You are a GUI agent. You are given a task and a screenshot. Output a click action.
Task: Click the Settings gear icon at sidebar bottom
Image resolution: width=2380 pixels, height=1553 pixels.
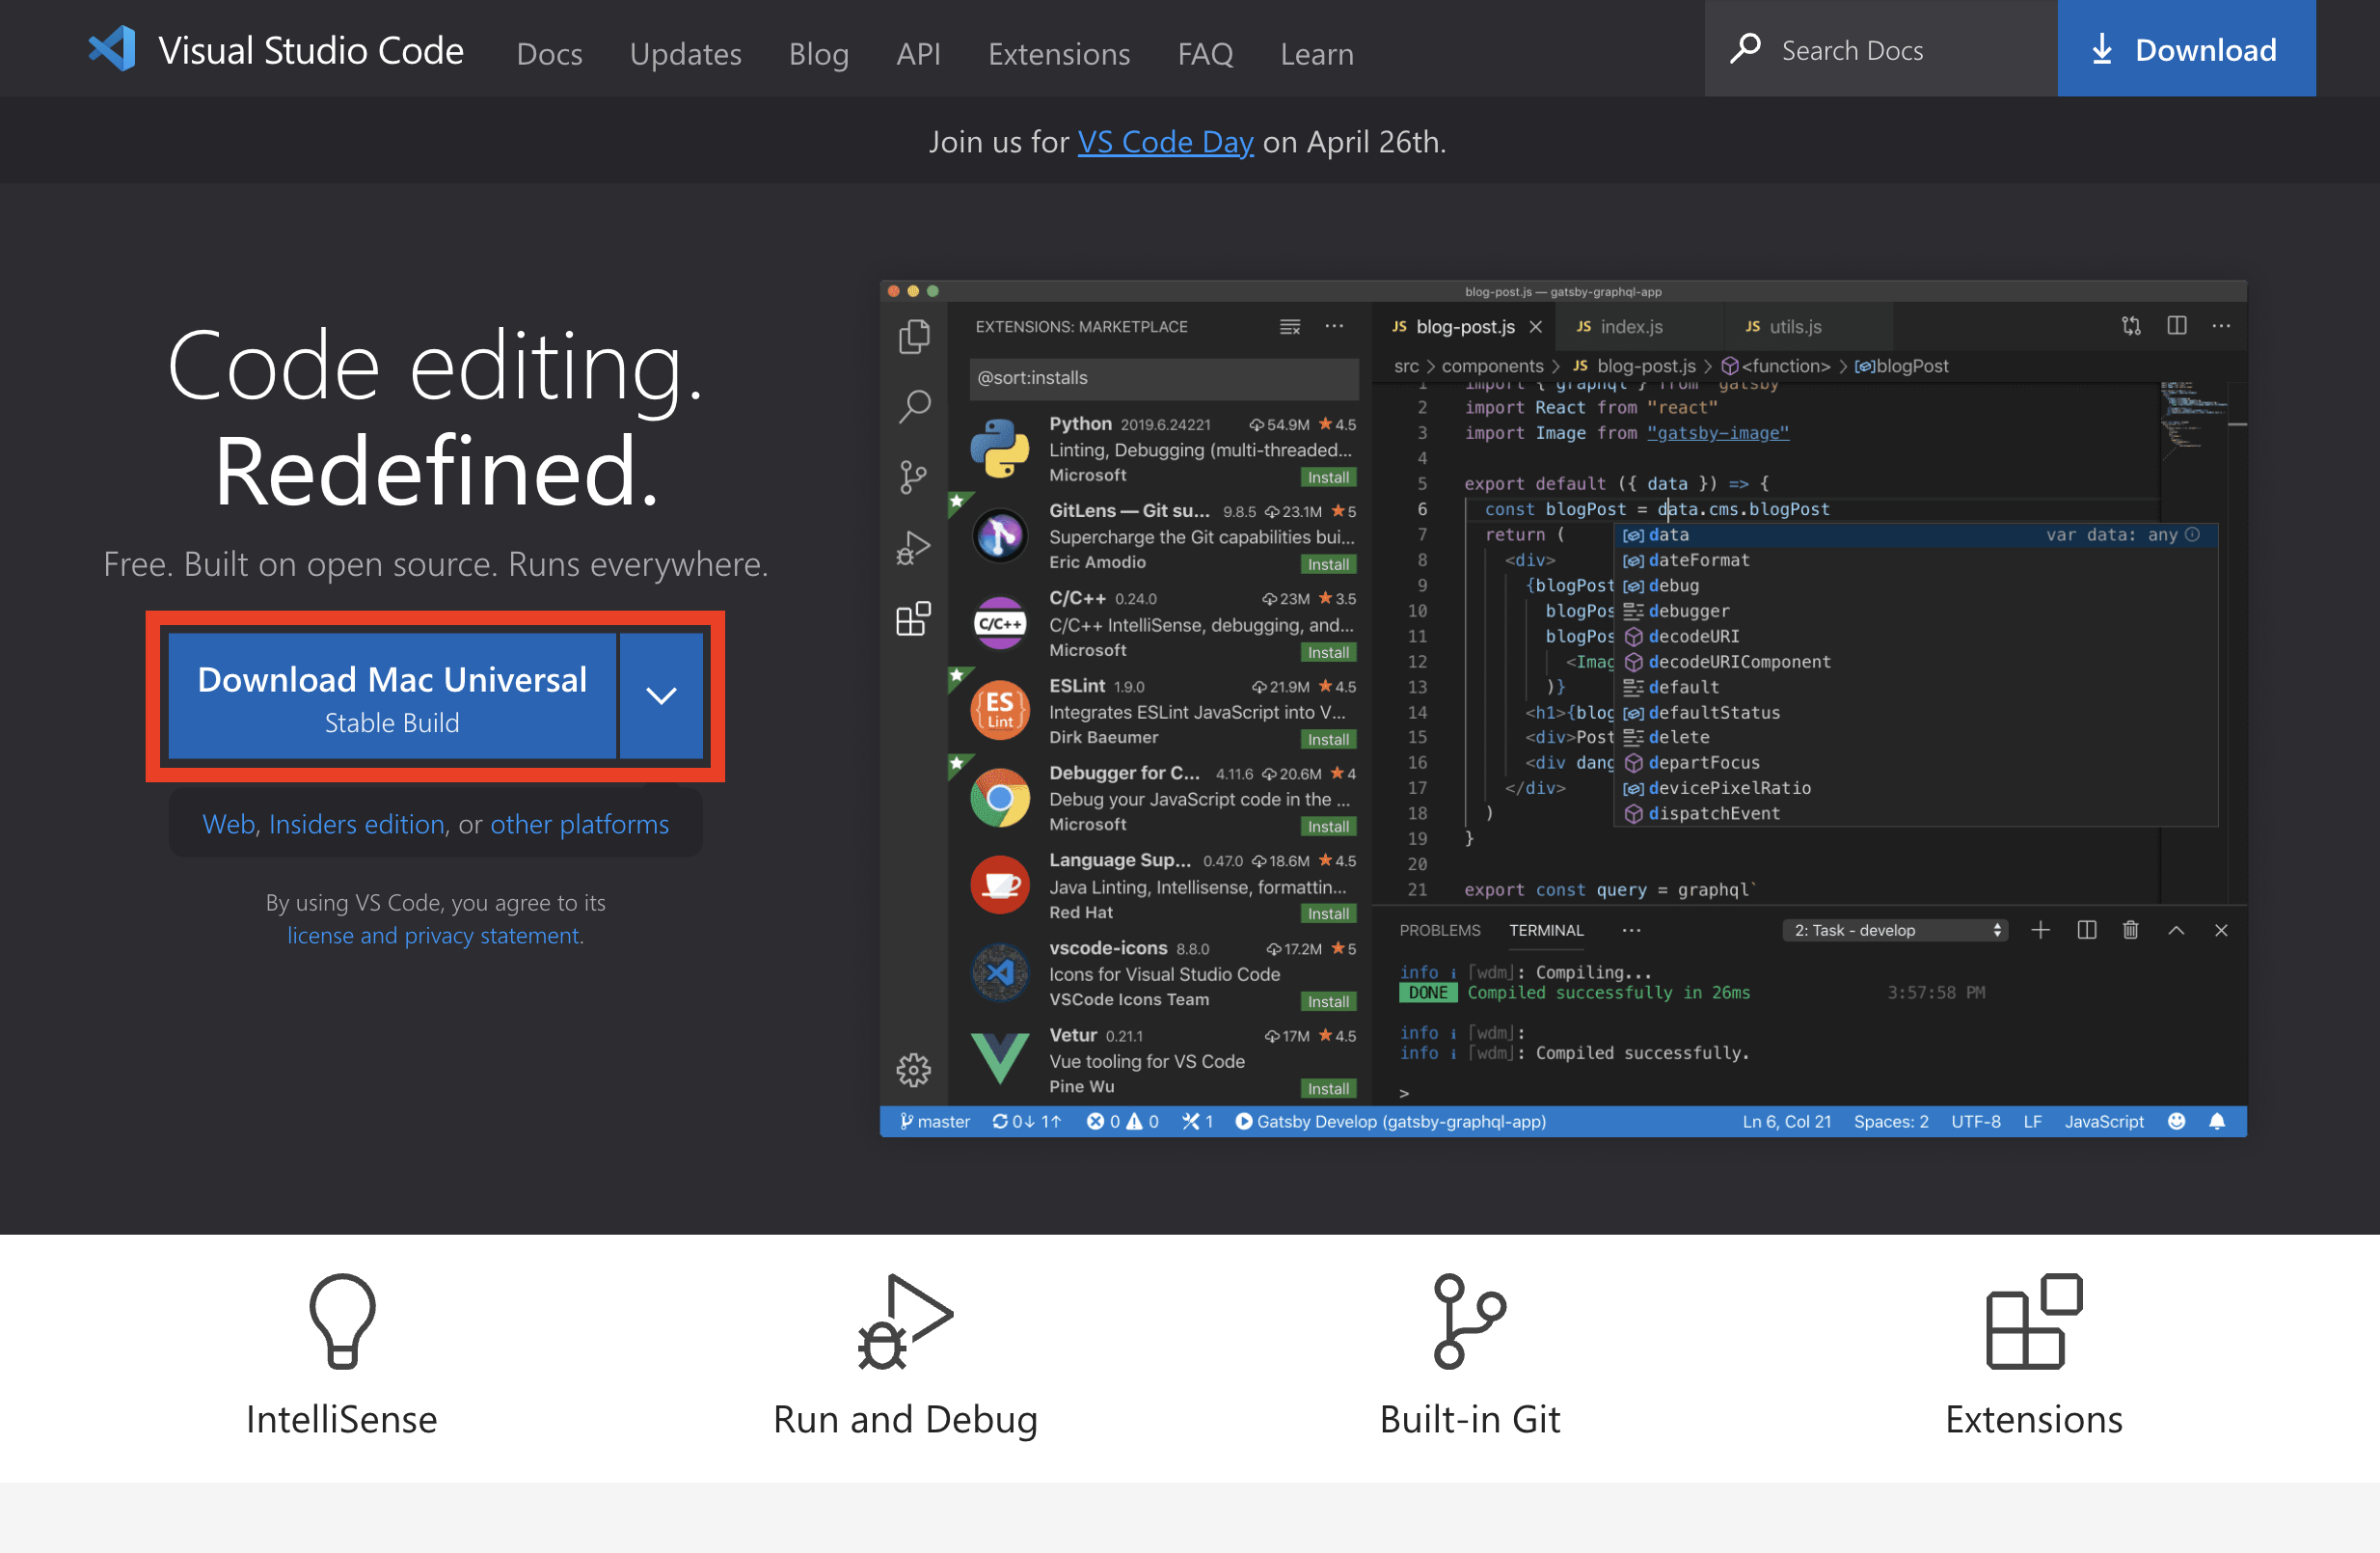[x=914, y=1071]
